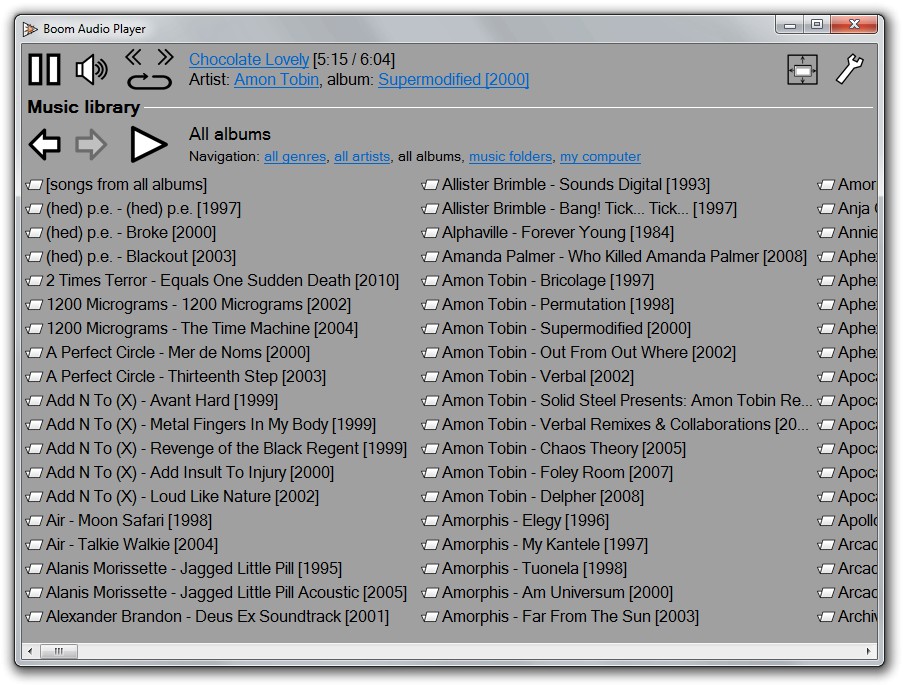Navigate to music folders

click(x=510, y=156)
